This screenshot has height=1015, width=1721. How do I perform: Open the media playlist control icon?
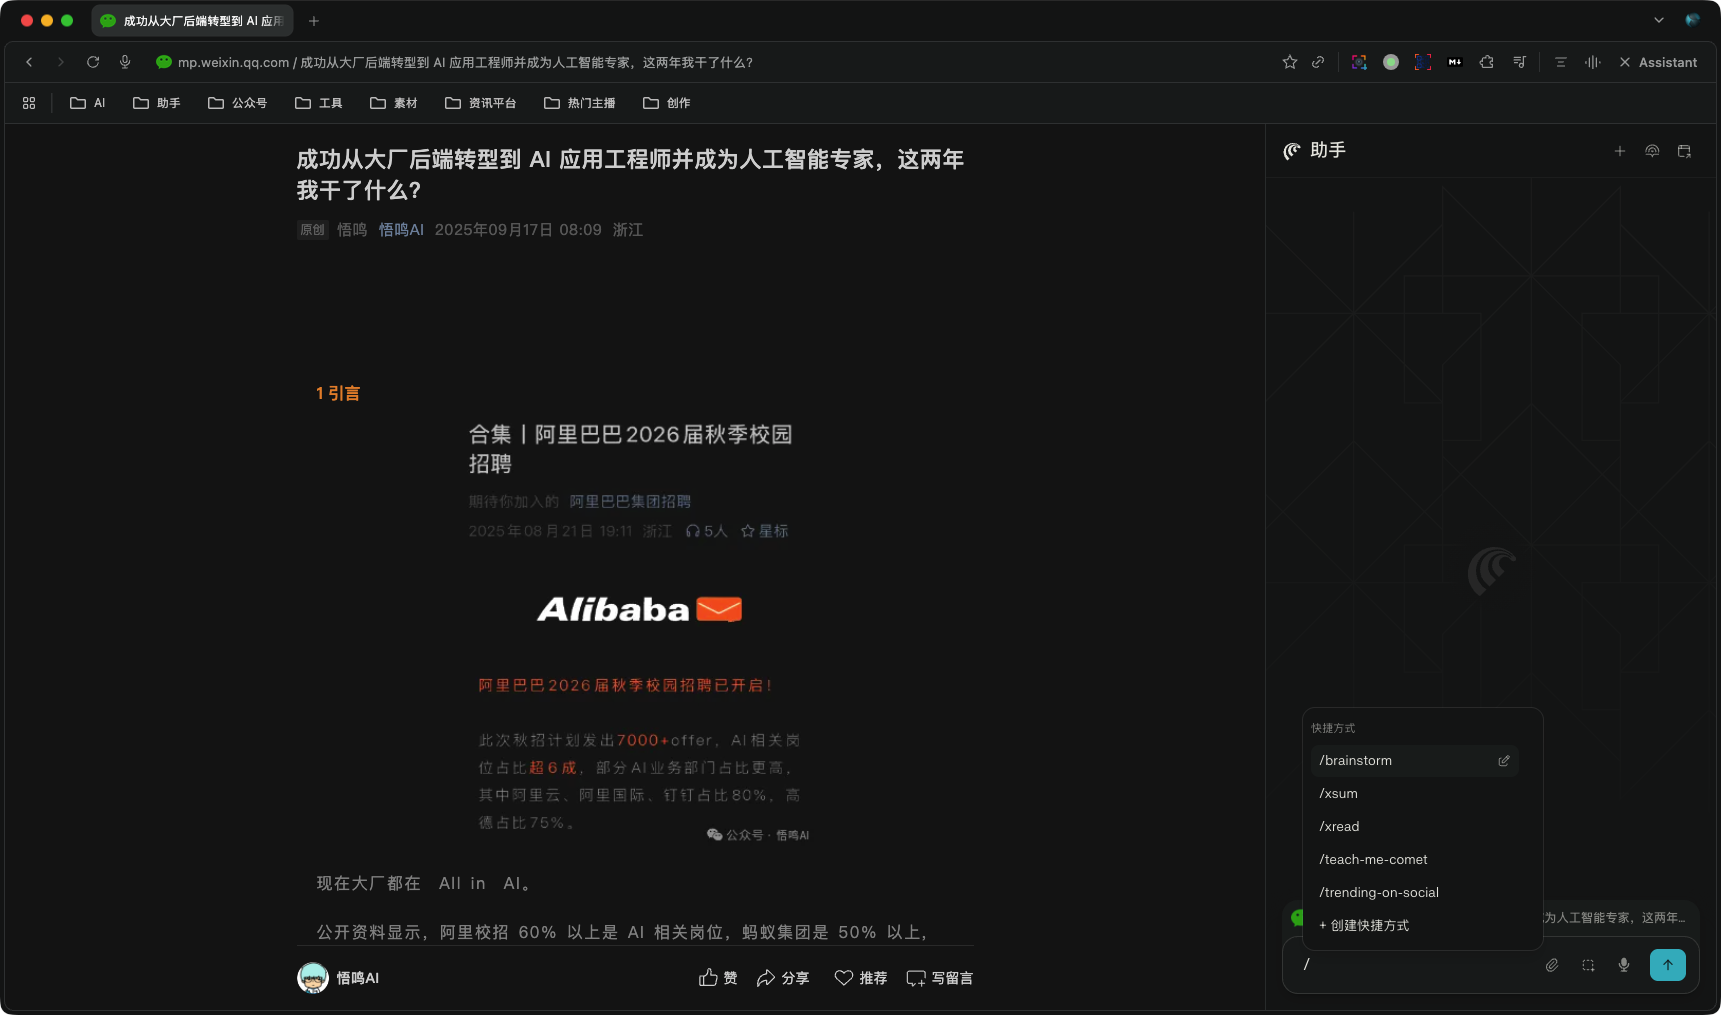pyautogui.click(x=1519, y=62)
